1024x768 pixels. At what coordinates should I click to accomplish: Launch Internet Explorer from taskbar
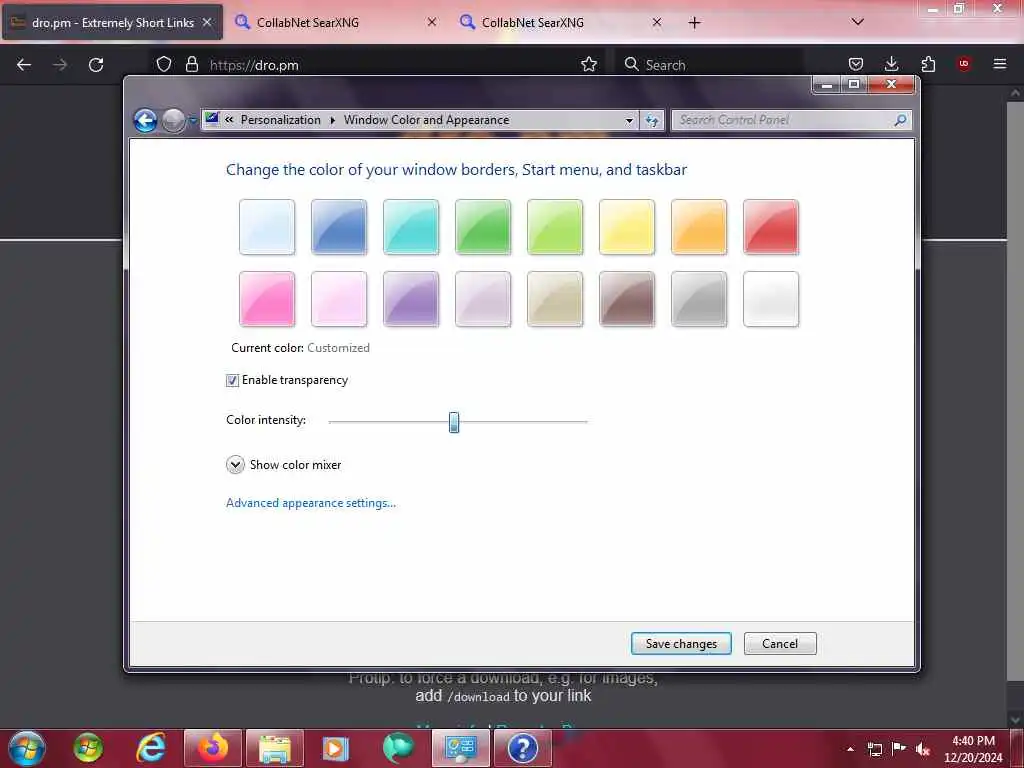point(150,748)
